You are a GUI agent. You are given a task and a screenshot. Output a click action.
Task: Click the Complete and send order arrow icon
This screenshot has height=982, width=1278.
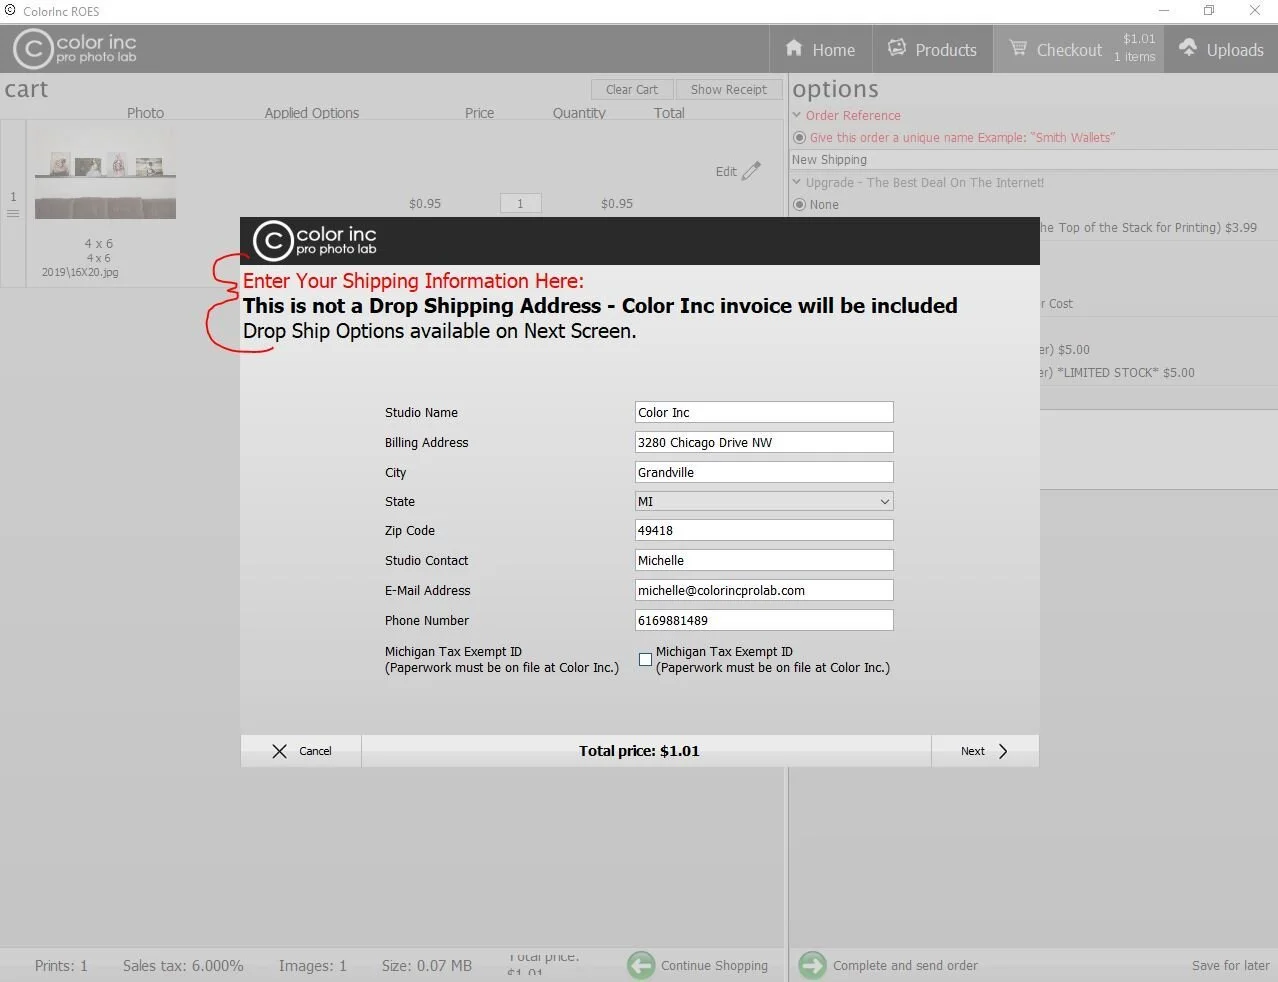[813, 965]
